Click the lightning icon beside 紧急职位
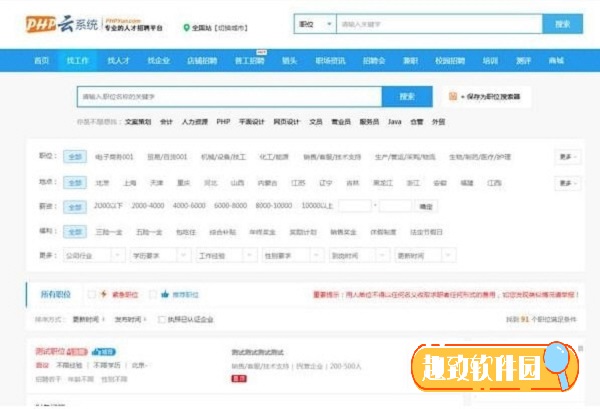The image size is (600, 409). pos(104,295)
